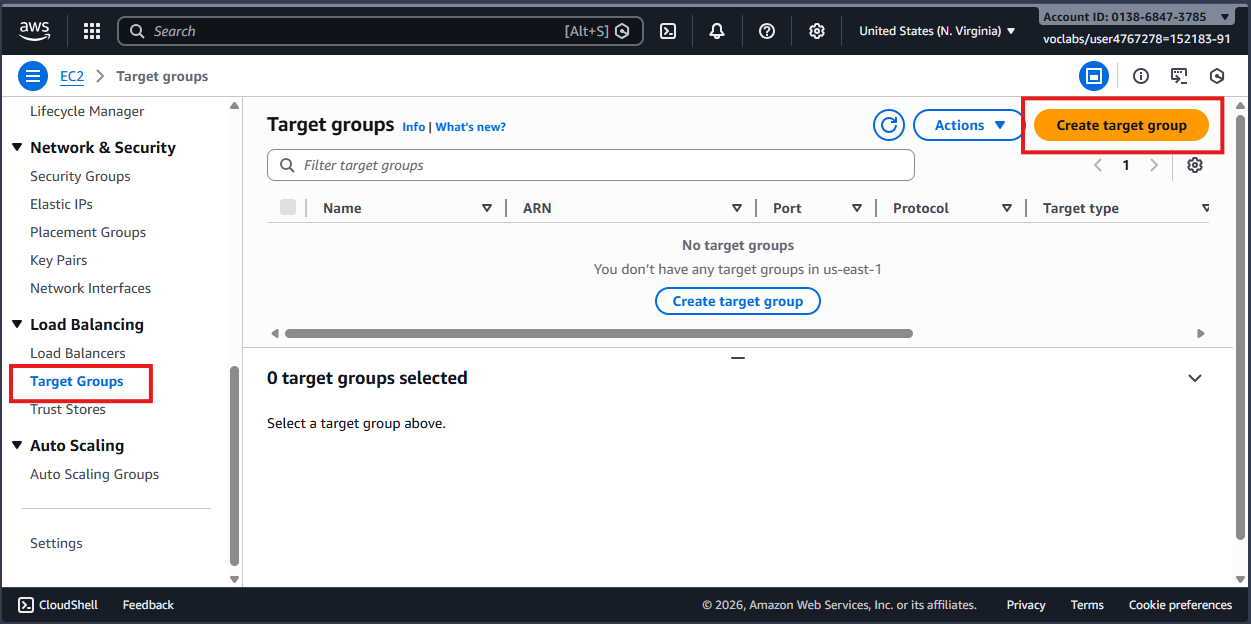Open Load Balancers in the sidebar
Image resolution: width=1251 pixels, height=624 pixels.
78,353
